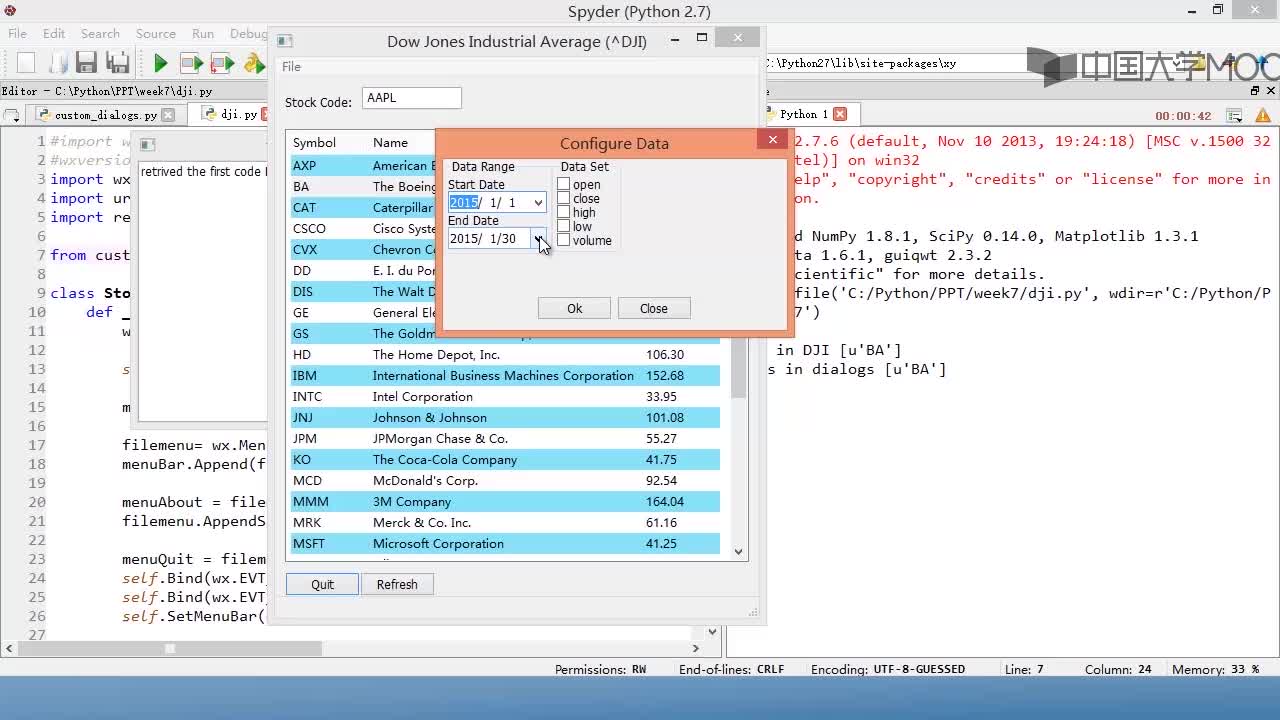Run the script with the green play icon
This screenshot has width=1280, height=720.
click(x=160, y=63)
